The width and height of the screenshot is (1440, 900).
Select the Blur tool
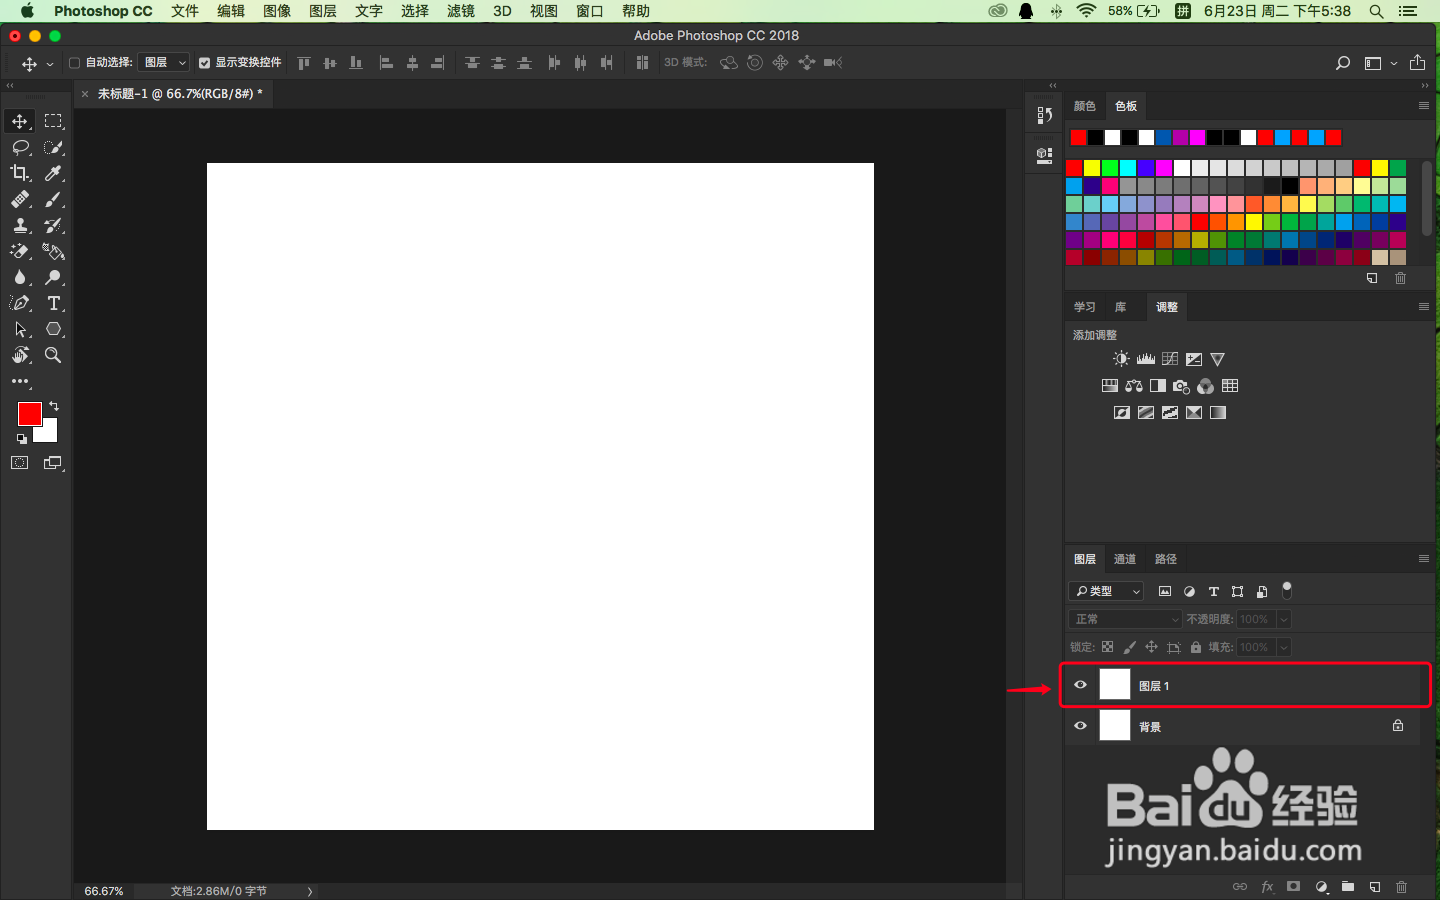(20, 277)
